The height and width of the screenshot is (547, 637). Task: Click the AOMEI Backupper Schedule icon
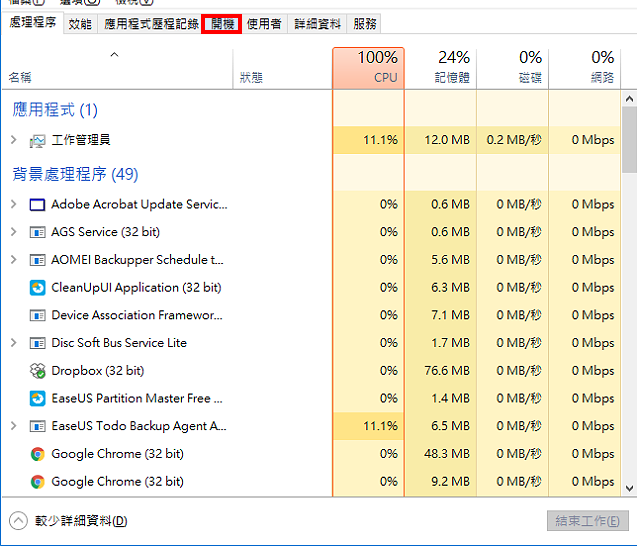tap(37, 260)
